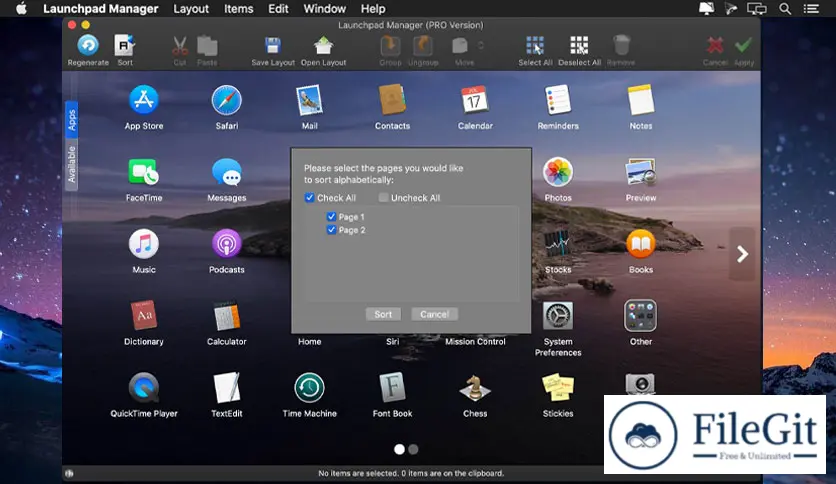
Task: Select the App Store icon
Action: point(144,100)
